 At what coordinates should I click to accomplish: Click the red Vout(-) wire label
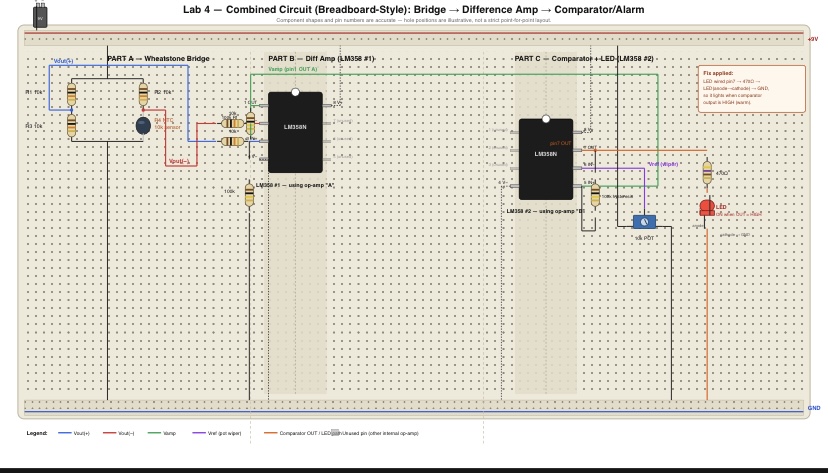click(179, 162)
